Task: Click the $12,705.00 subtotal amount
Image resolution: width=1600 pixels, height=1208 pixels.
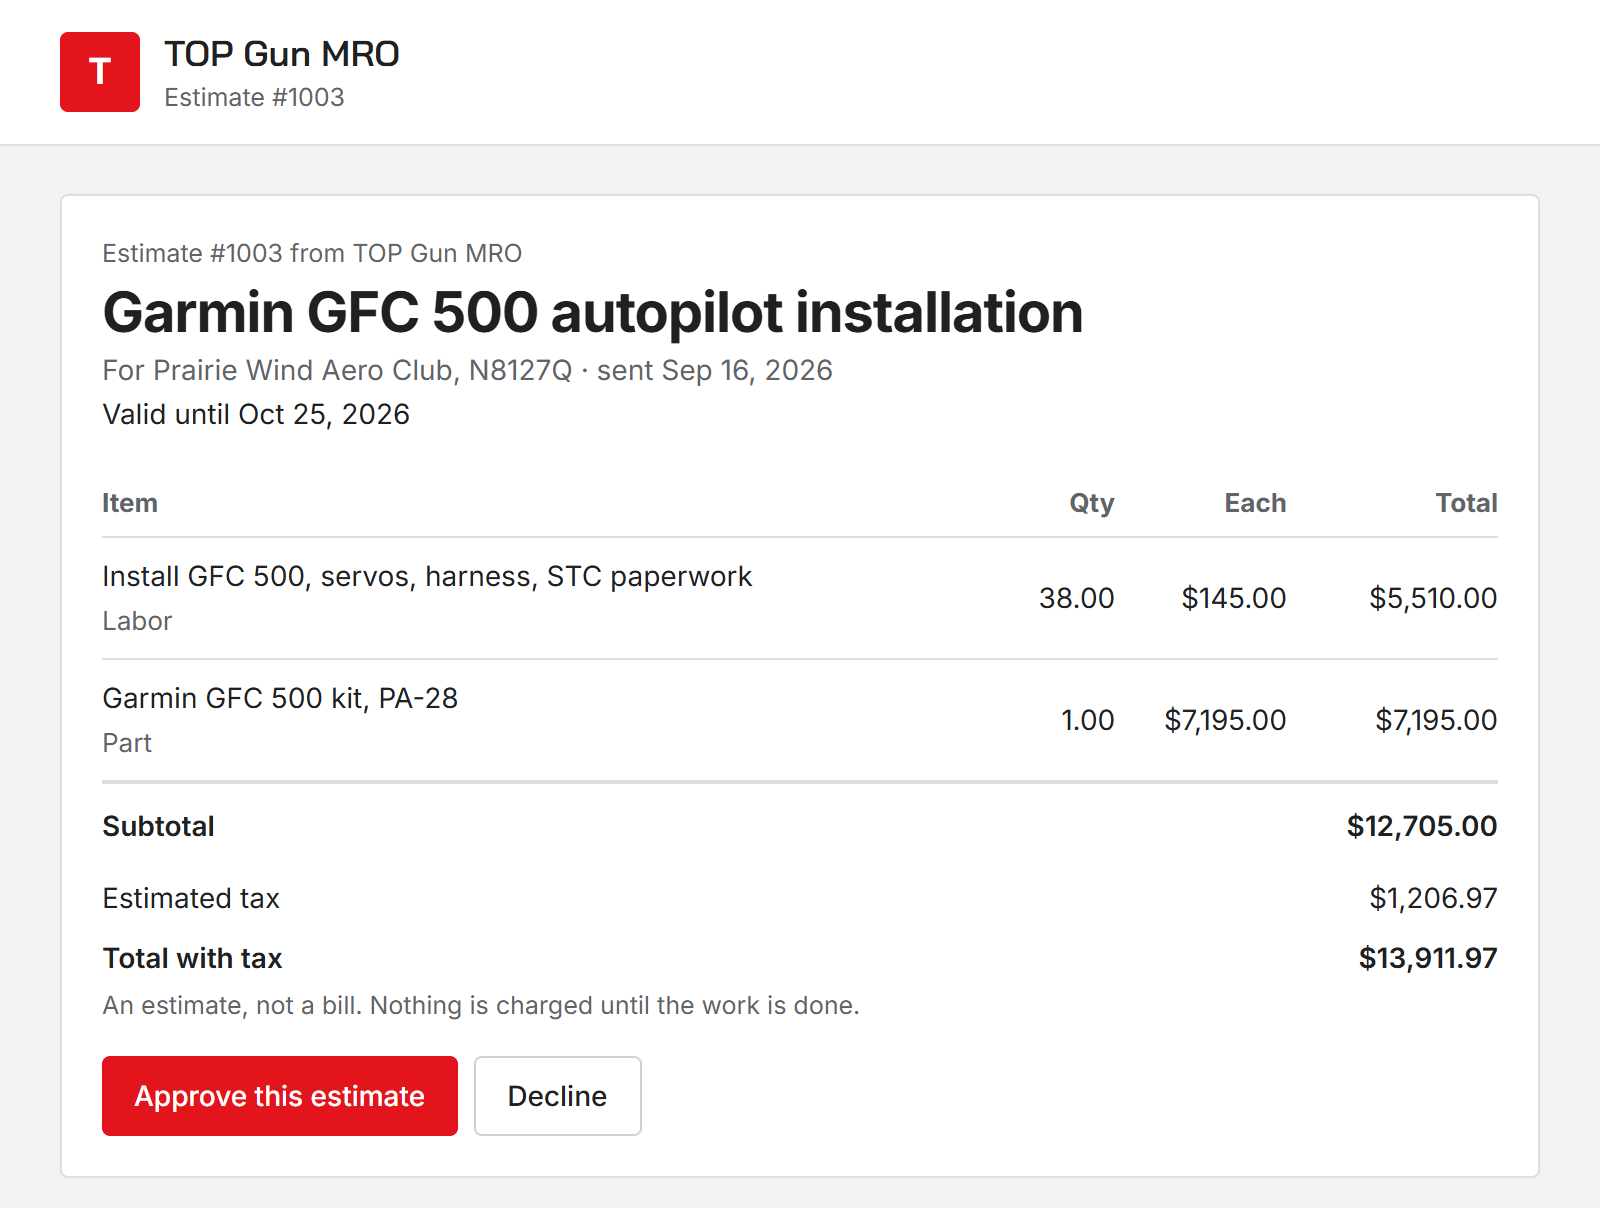Action: [x=1422, y=826]
